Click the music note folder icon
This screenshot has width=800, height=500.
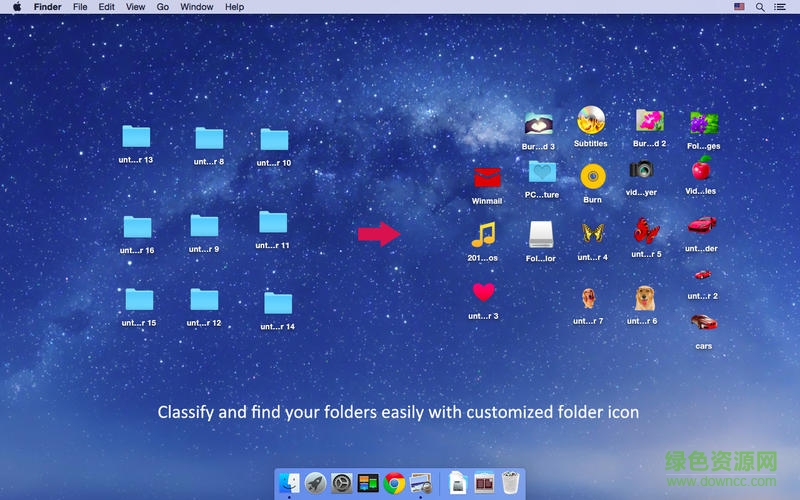coord(483,235)
